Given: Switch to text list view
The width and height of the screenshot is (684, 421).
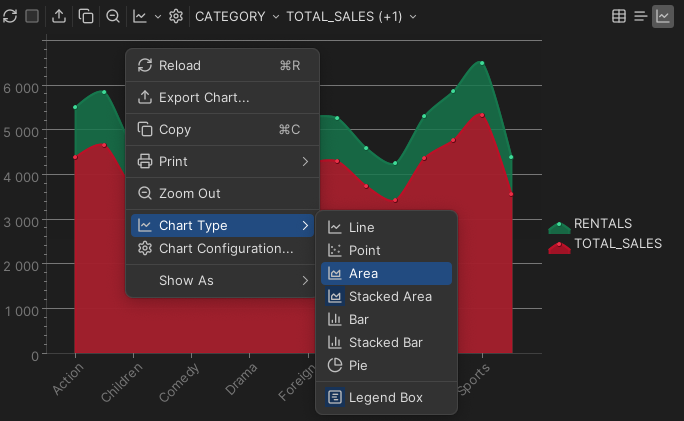Looking at the screenshot, I should 640,16.
